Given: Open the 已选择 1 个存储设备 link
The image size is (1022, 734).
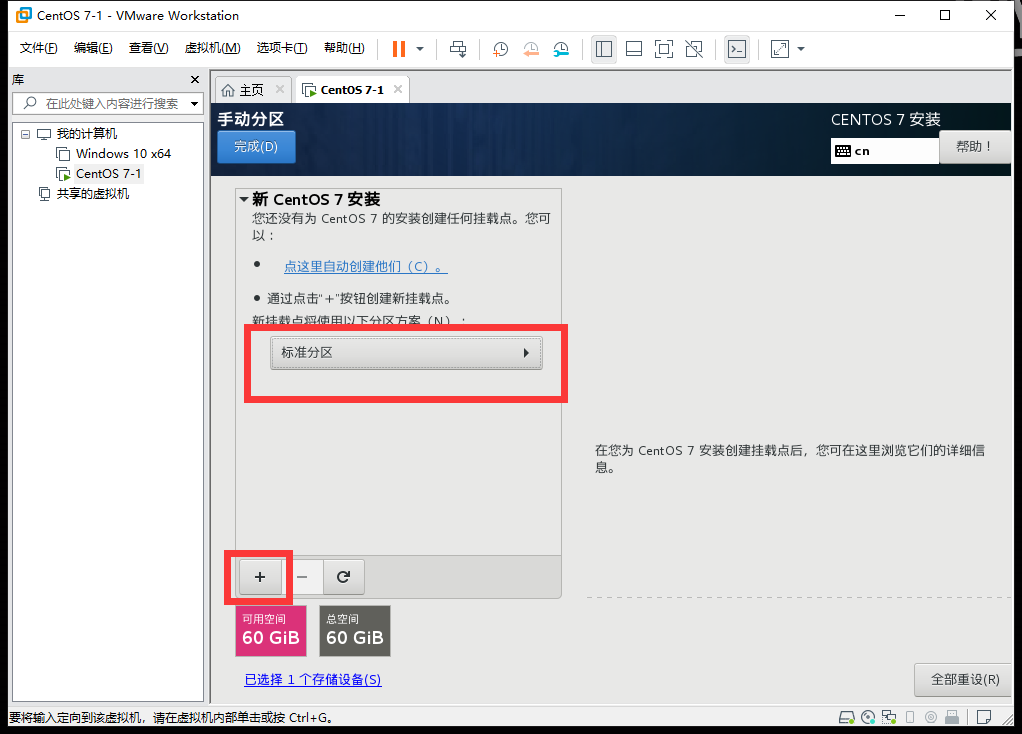Looking at the screenshot, I should (313, 679).
